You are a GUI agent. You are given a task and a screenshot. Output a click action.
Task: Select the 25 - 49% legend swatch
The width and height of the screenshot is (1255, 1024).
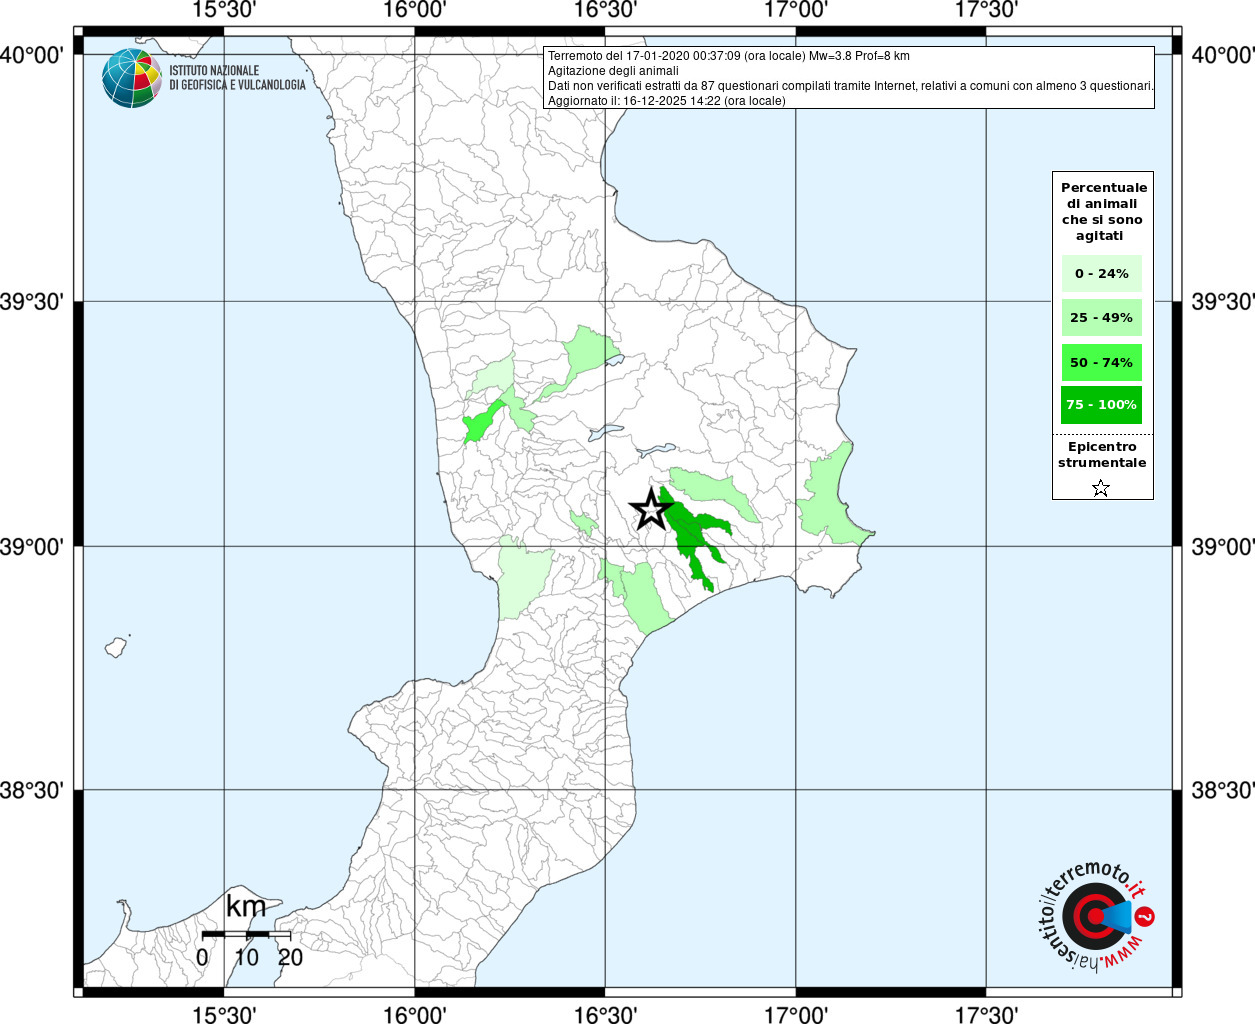[1101, 318]
